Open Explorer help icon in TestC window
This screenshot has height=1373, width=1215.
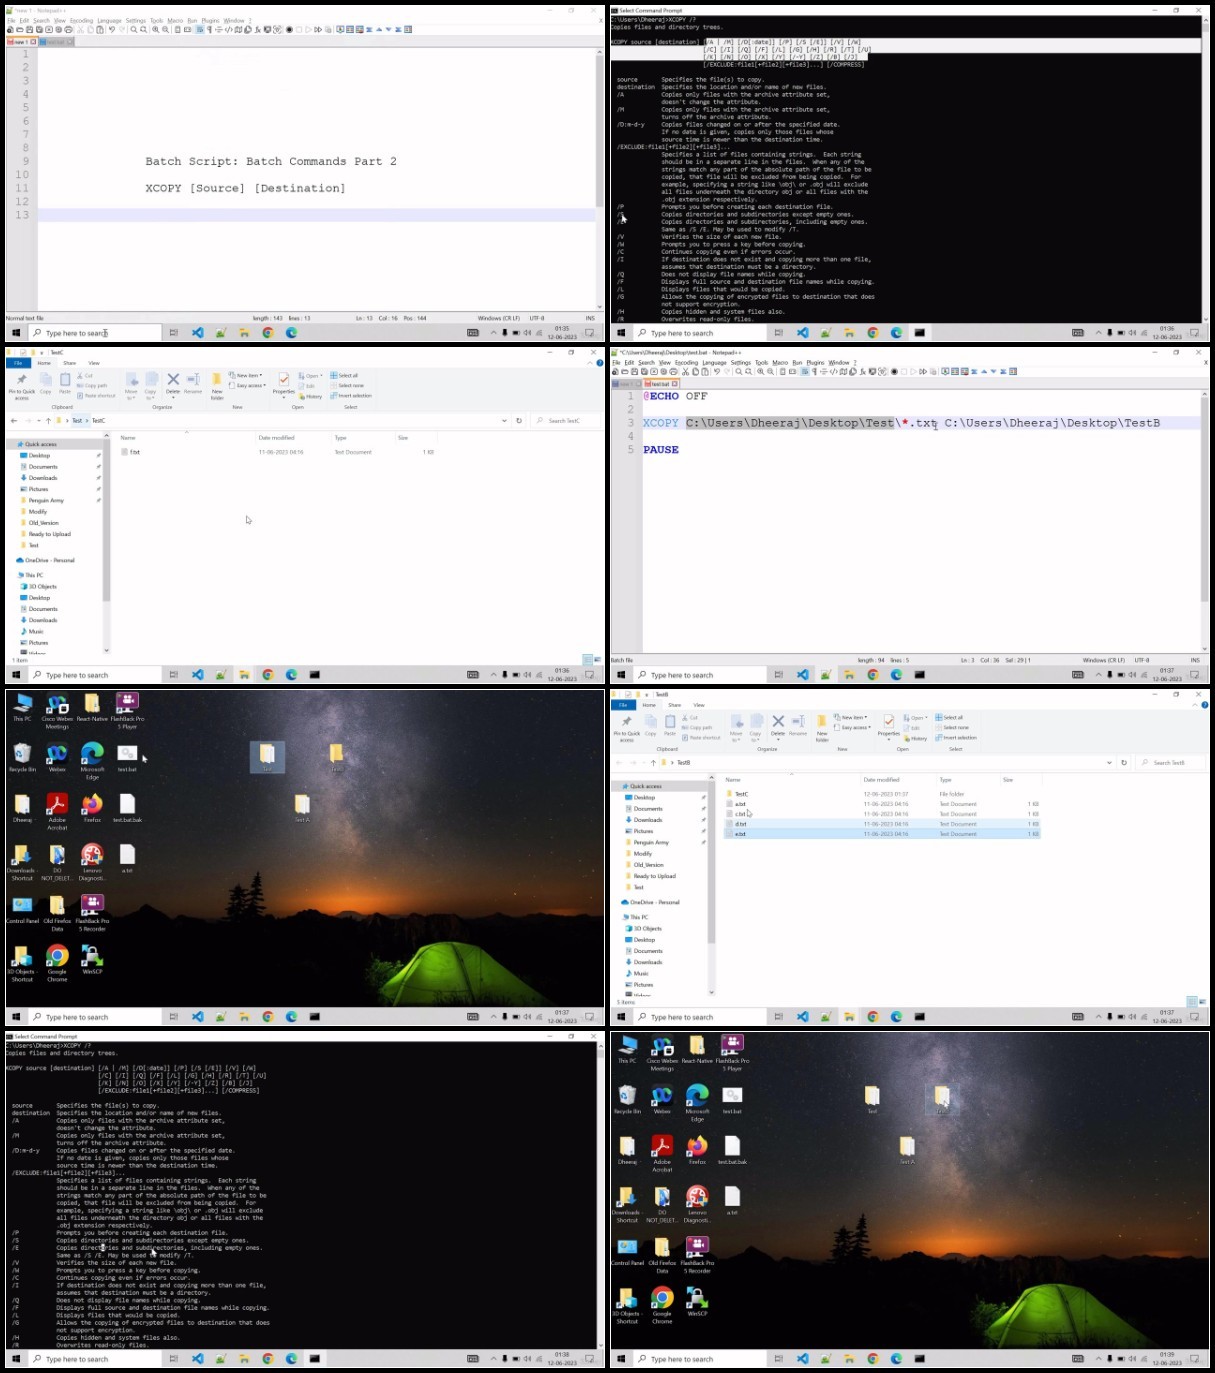pos(600,363)
